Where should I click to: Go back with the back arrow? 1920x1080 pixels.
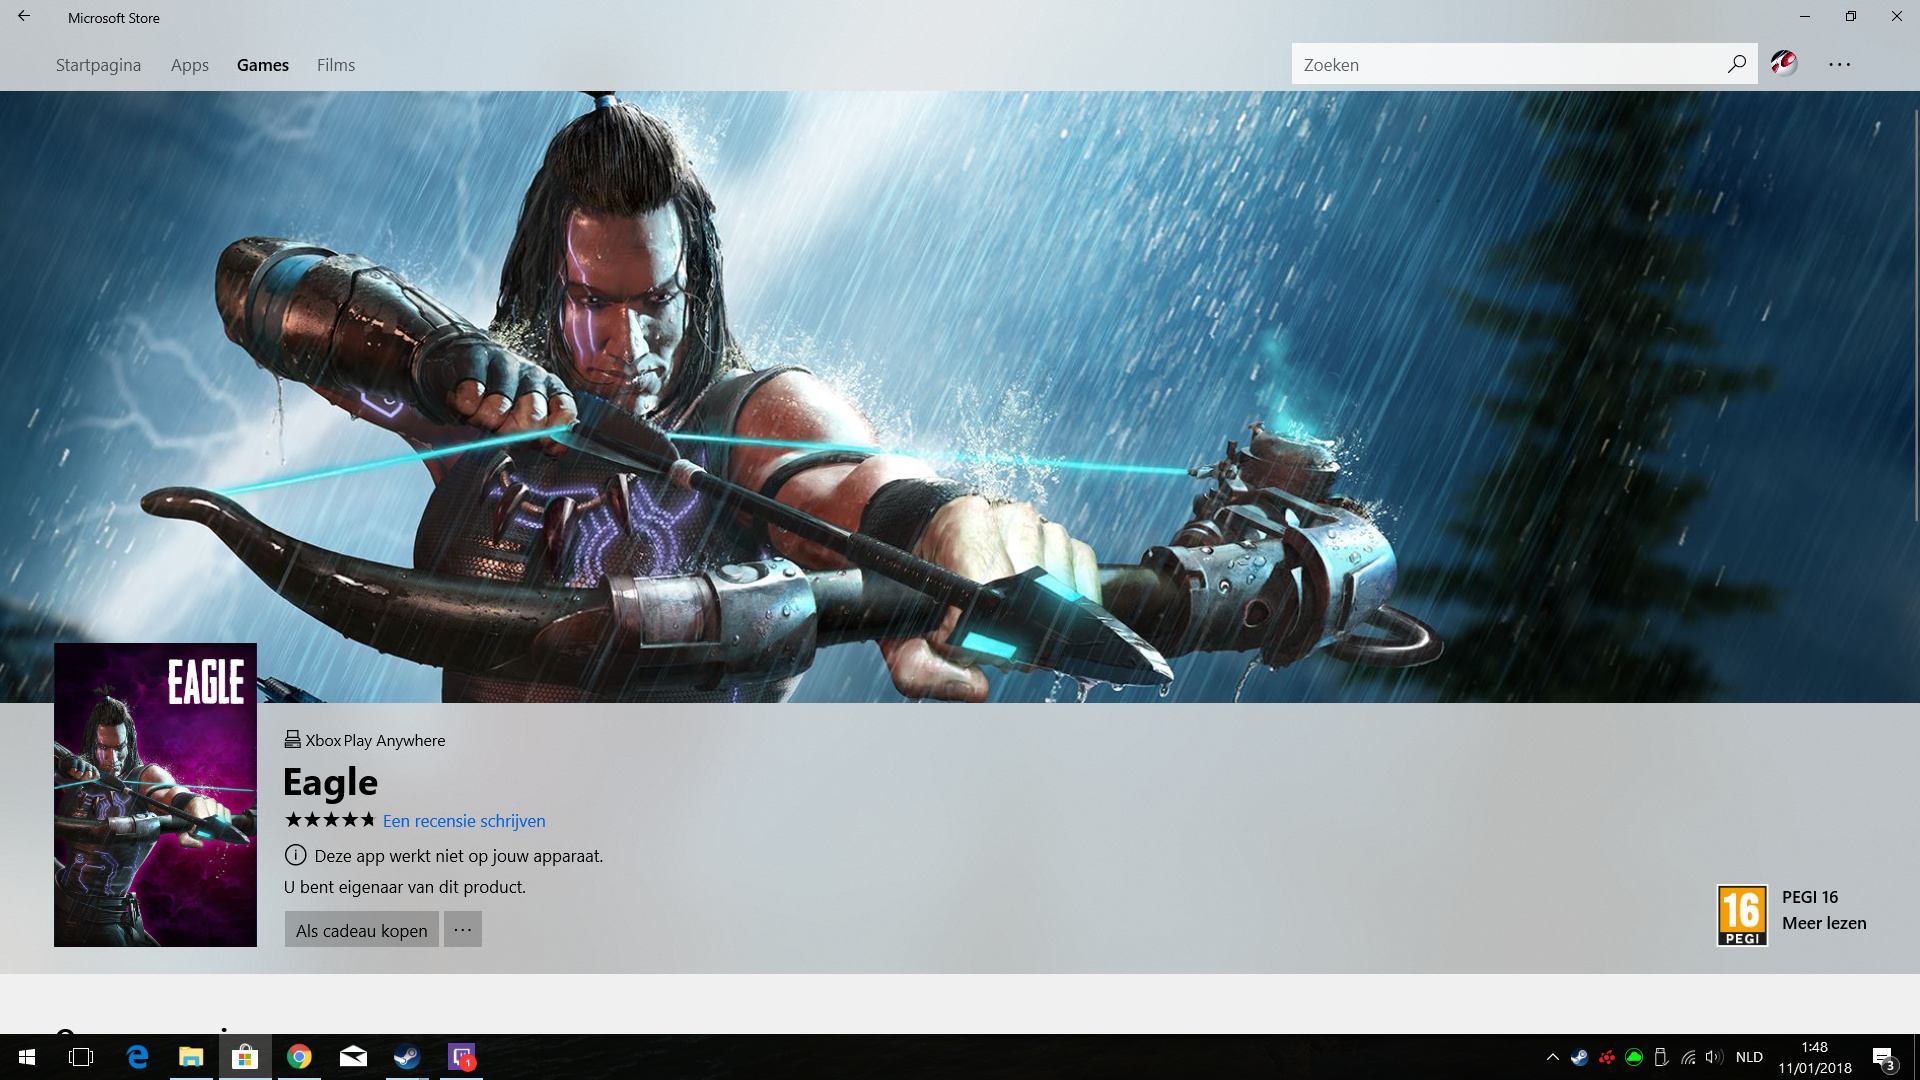click(24, 16)
